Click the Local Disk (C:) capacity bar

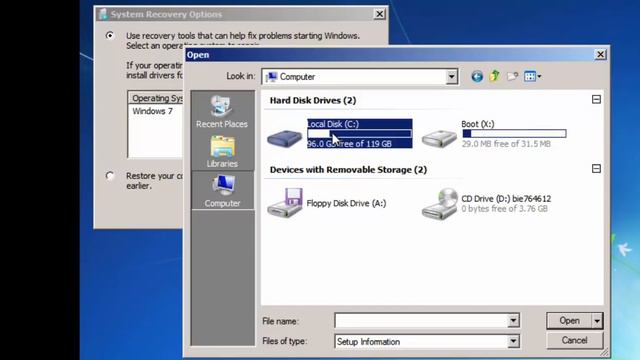(x=359, y=133)
